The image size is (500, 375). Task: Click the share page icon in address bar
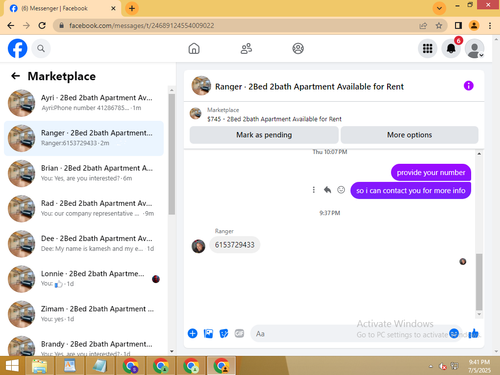(x=423, y=26)
